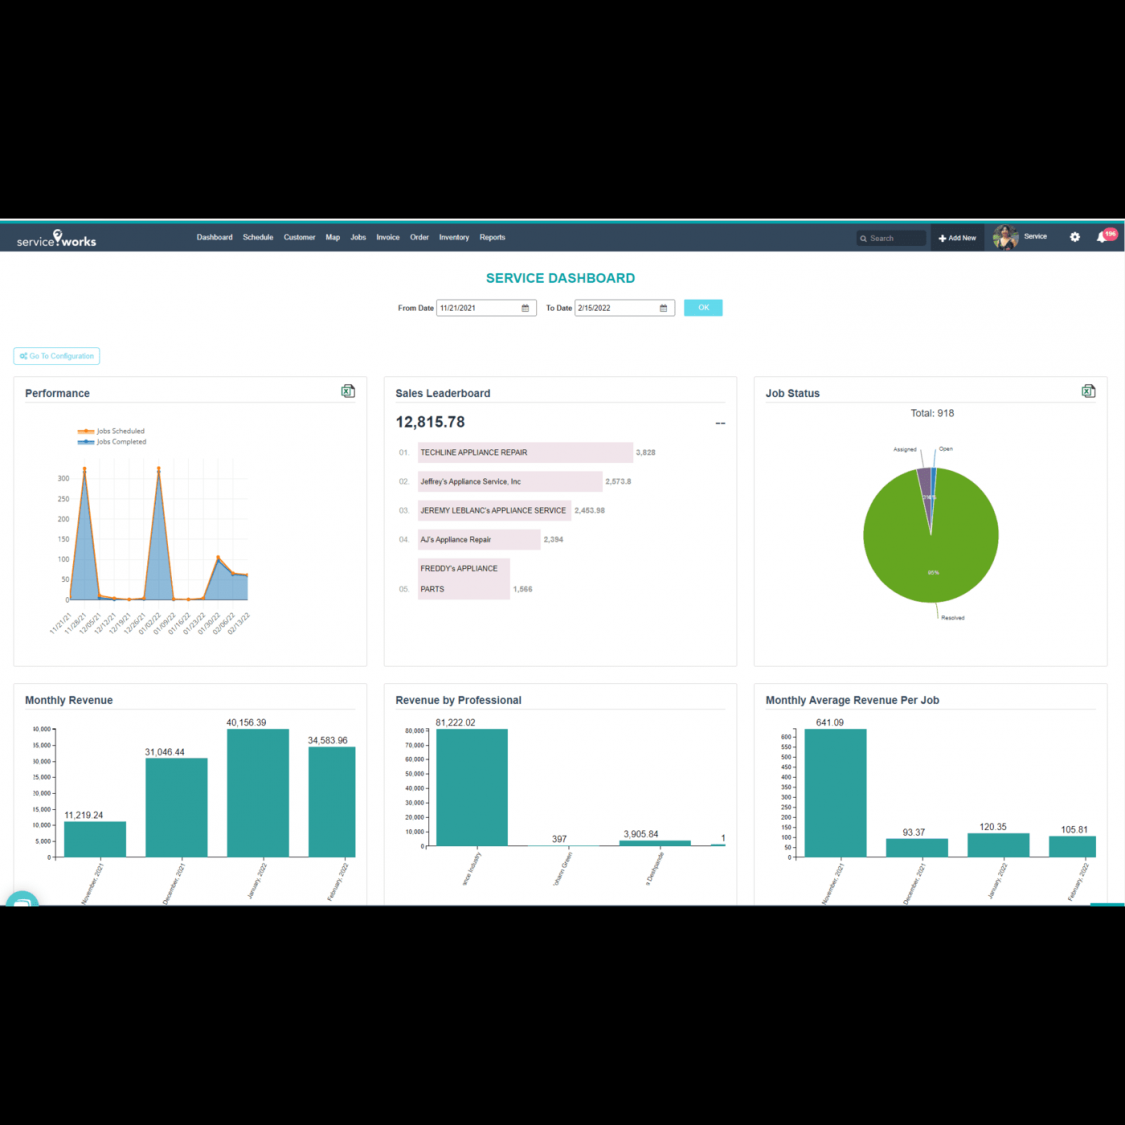
Task: Expand the Service user menu
Action: (1035, 237)
